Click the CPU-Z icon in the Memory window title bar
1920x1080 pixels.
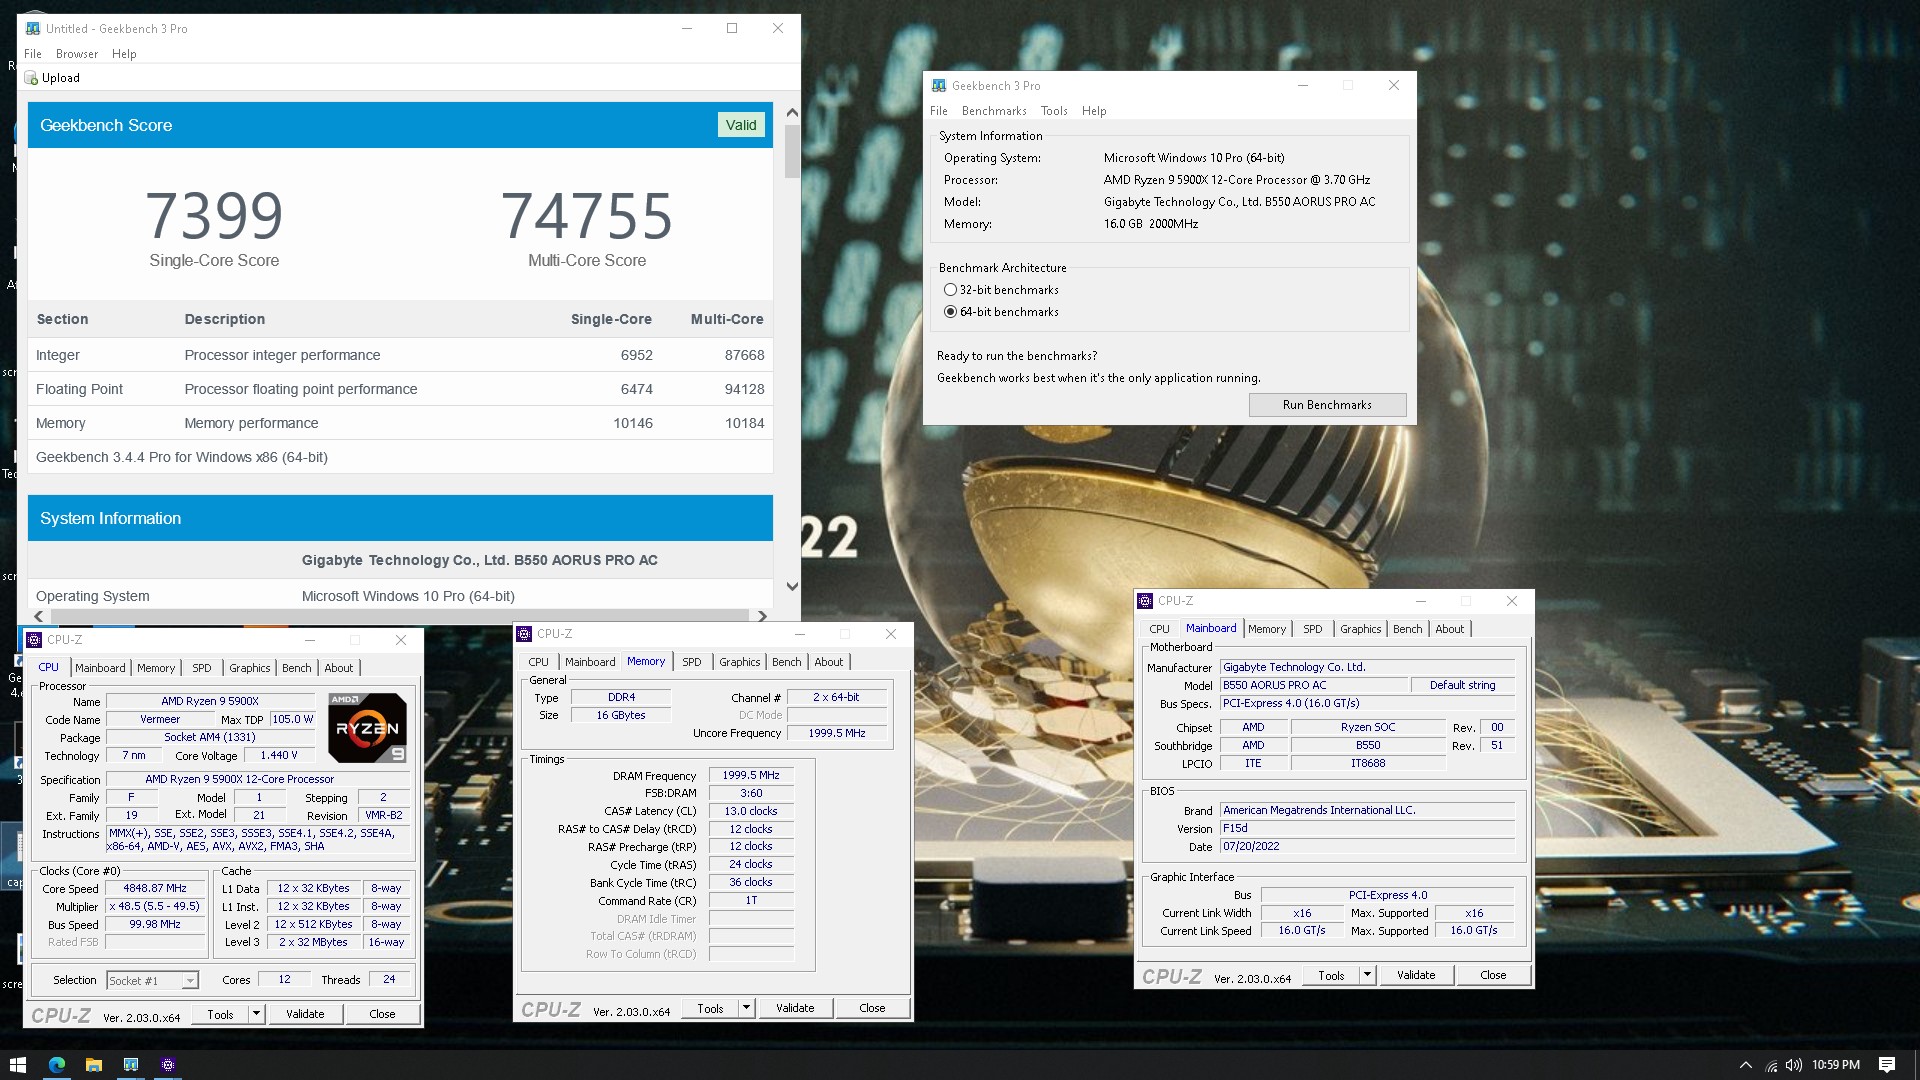point(524,634)
